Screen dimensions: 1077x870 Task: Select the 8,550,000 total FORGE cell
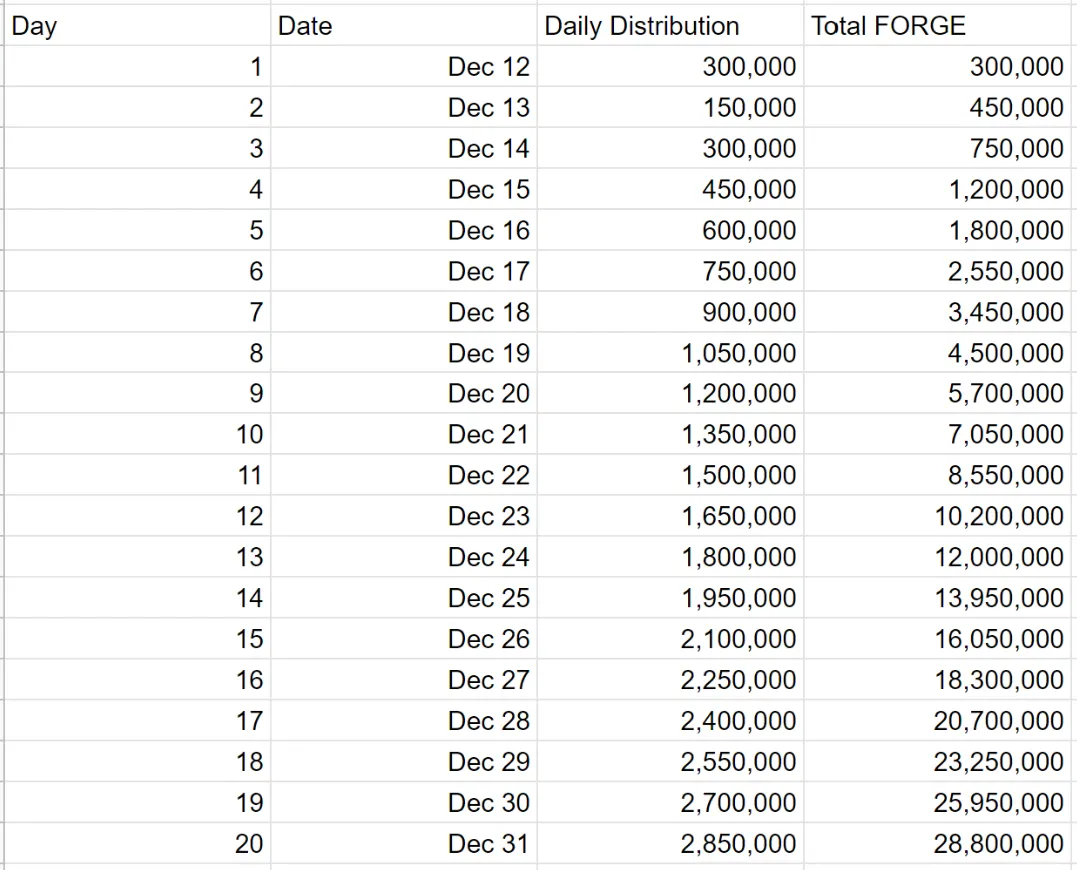tap(938, 475)
